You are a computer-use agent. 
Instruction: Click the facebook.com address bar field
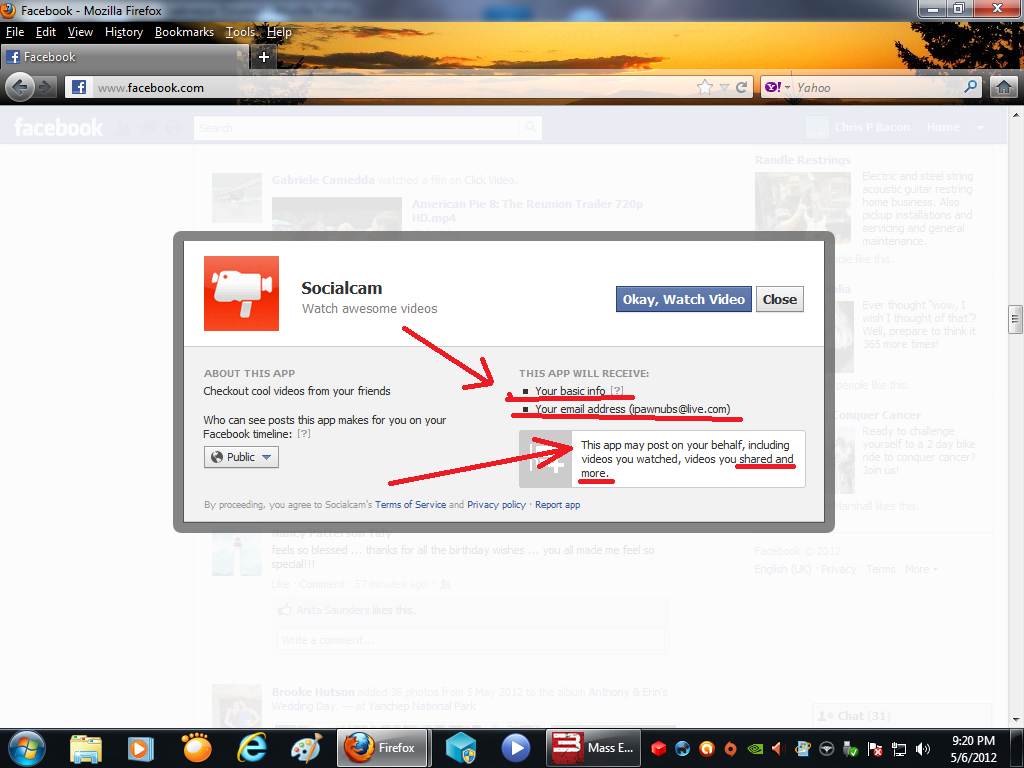point(390,88)
